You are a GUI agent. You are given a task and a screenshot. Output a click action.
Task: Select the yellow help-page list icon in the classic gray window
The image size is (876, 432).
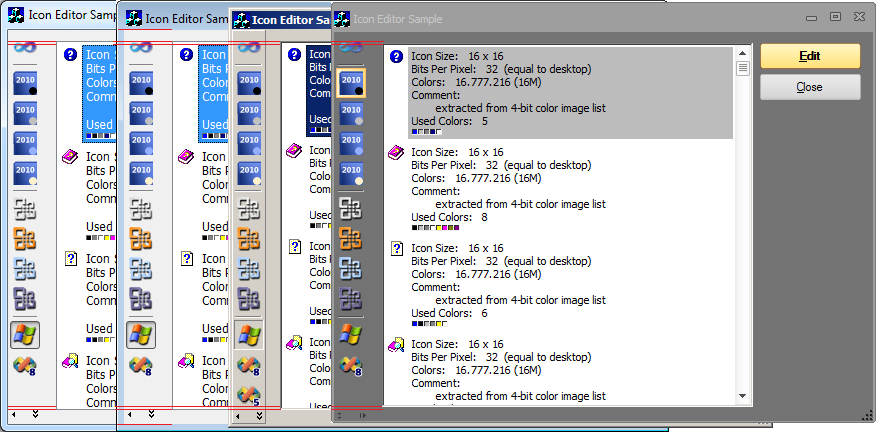tap(295, 246)
